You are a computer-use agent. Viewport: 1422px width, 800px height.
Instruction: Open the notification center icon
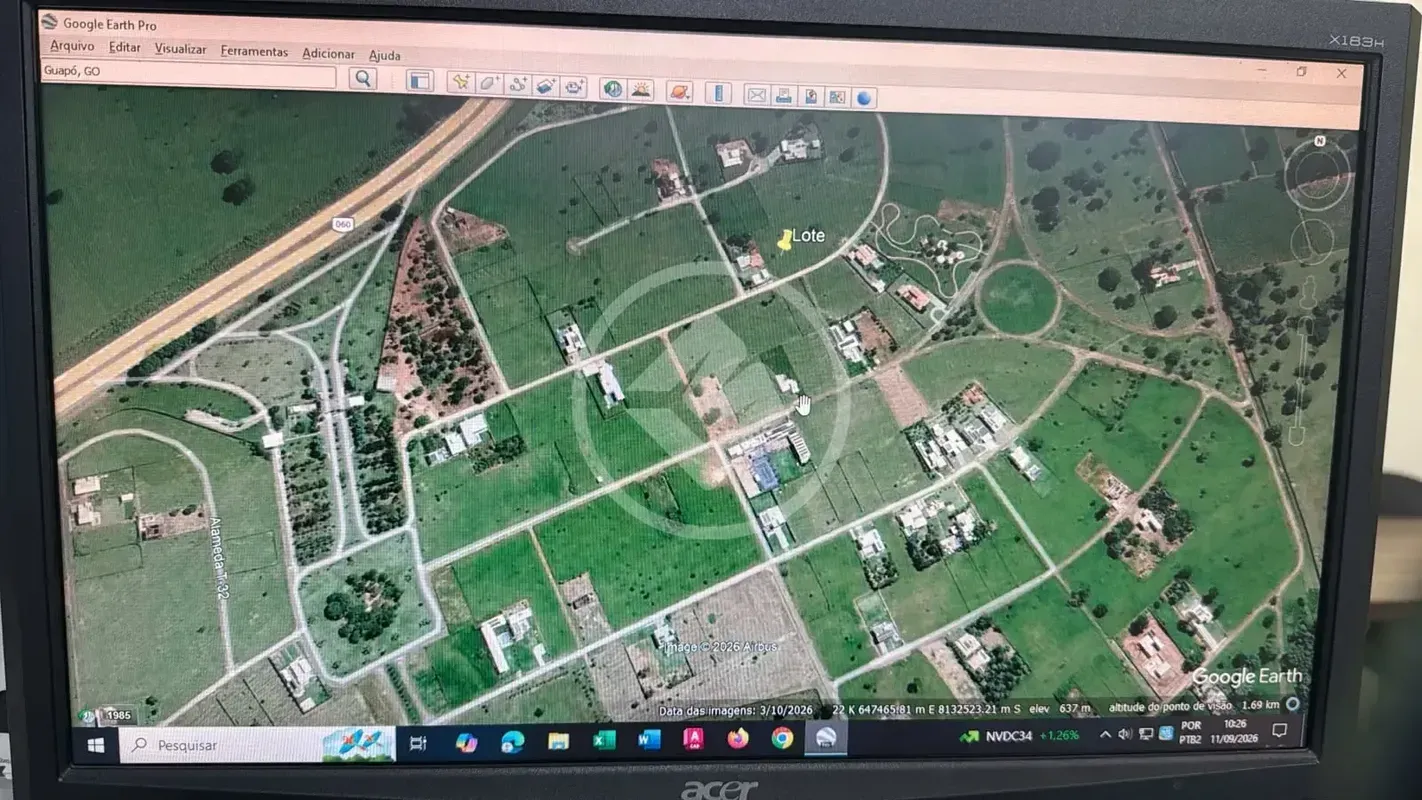click(x=1279, y=731)
